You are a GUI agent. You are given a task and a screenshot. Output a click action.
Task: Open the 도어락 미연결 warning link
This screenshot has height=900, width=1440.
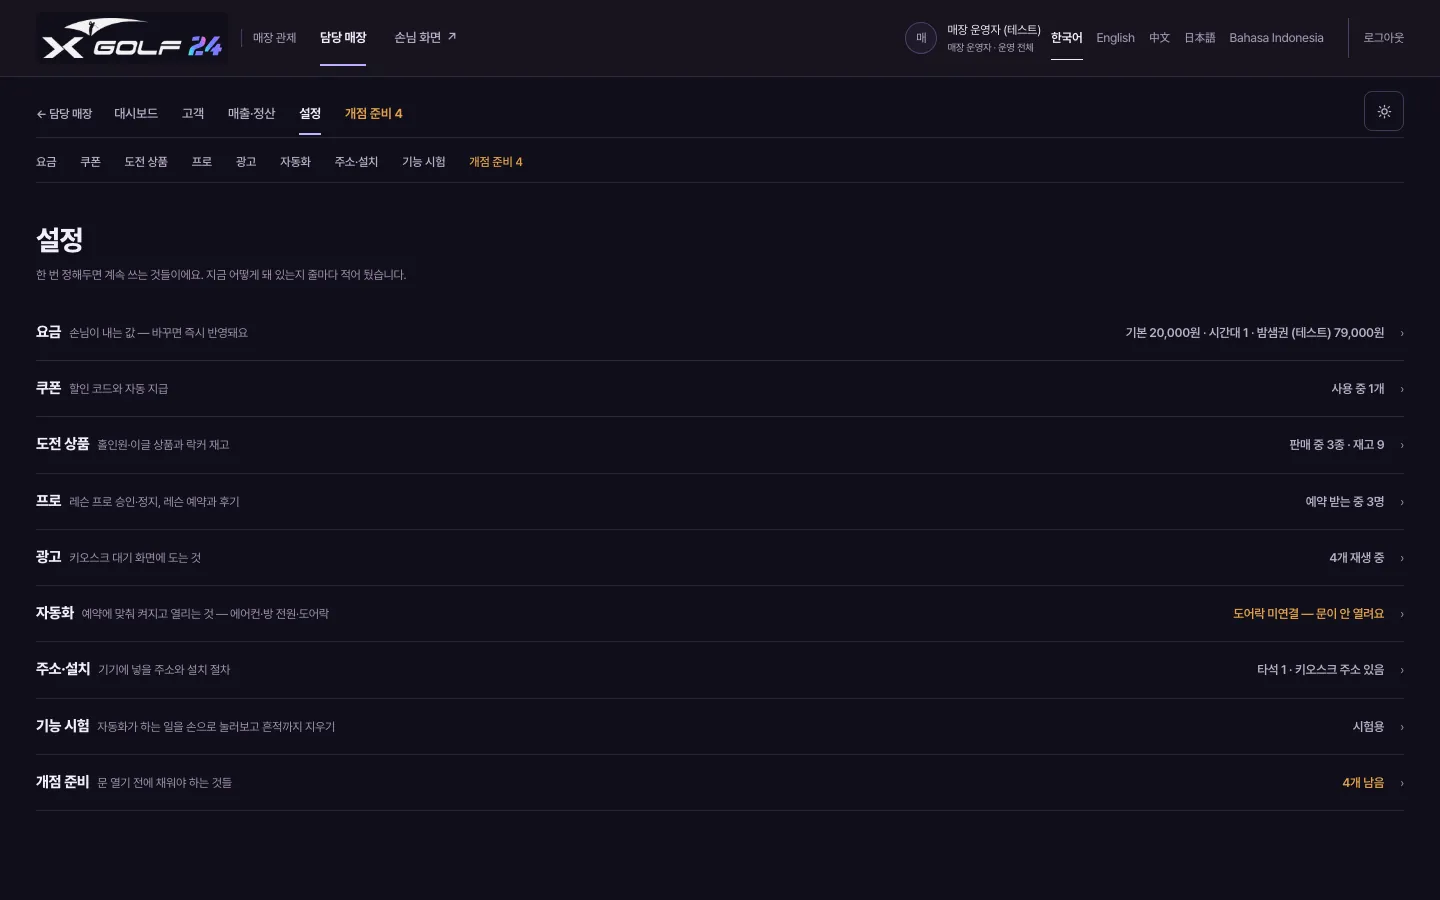click(x=1308, y=614)
